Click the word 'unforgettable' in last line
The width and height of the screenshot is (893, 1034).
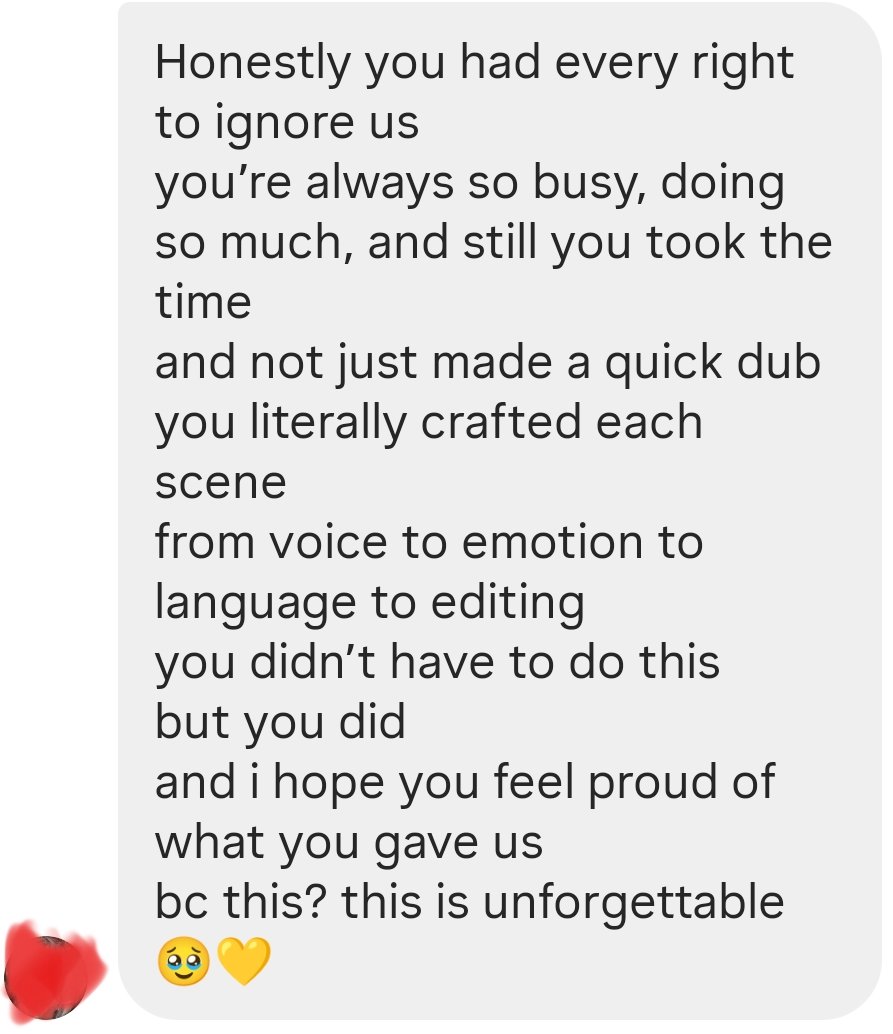[634, 902]
